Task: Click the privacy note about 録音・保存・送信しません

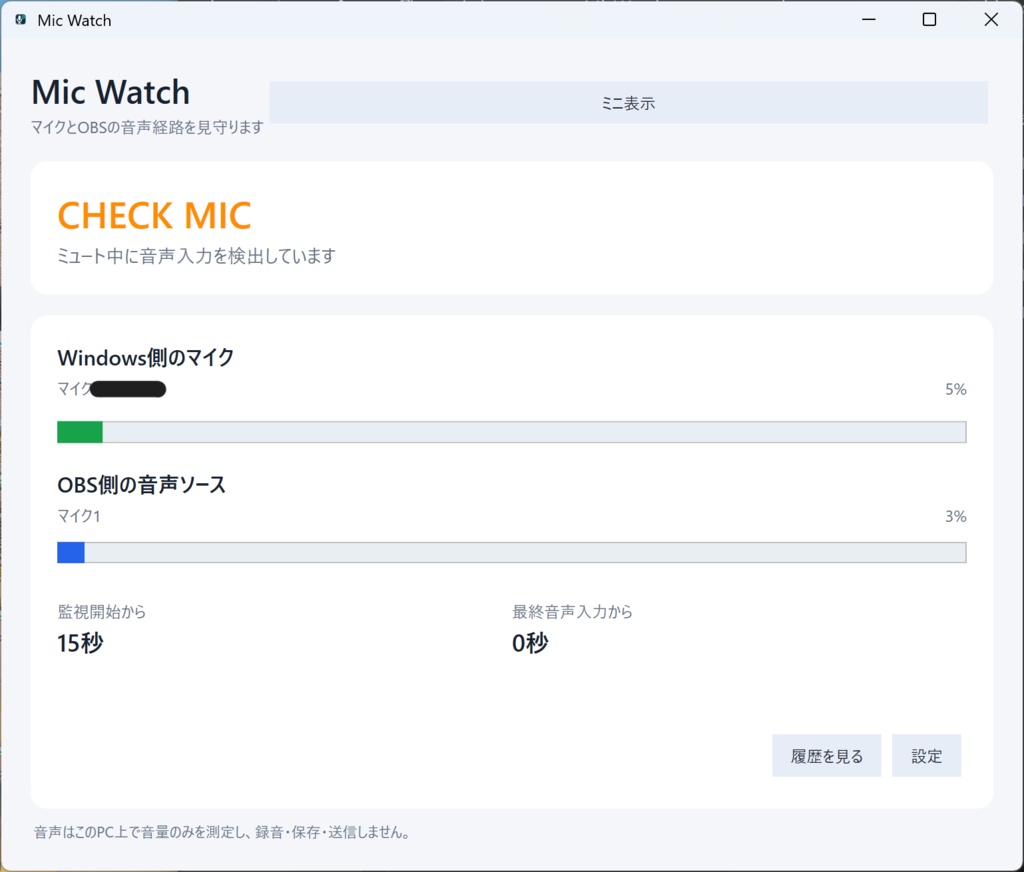Action: 222,832
